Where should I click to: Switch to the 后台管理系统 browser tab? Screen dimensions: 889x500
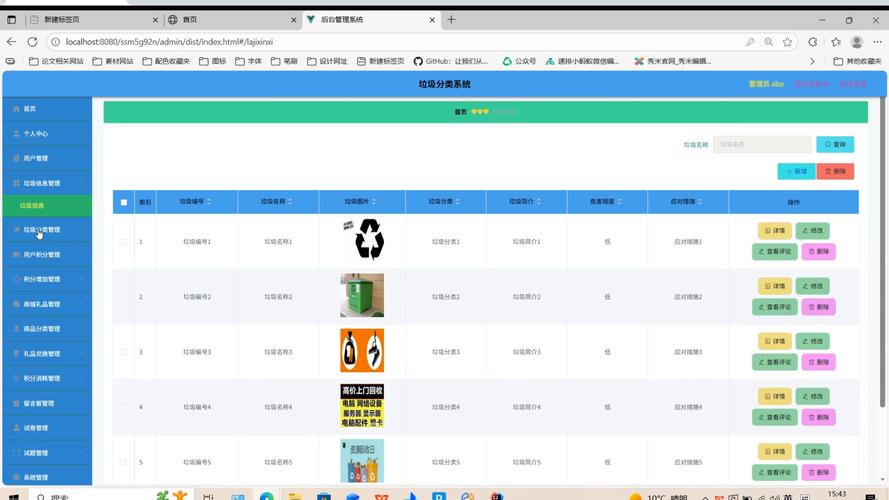pyautogui.click(x=371, y=20)
